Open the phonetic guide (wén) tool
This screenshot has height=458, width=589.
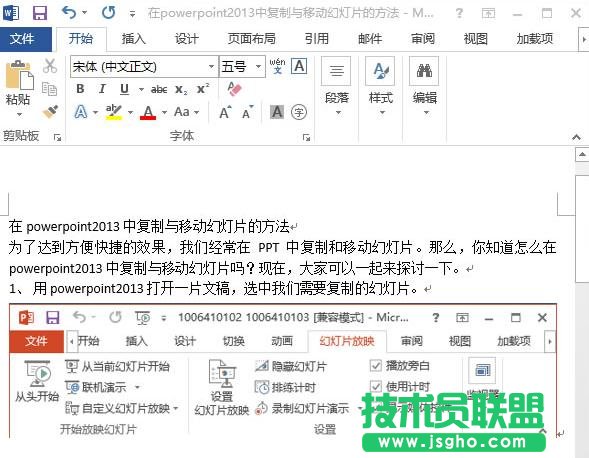click(277, 66)
